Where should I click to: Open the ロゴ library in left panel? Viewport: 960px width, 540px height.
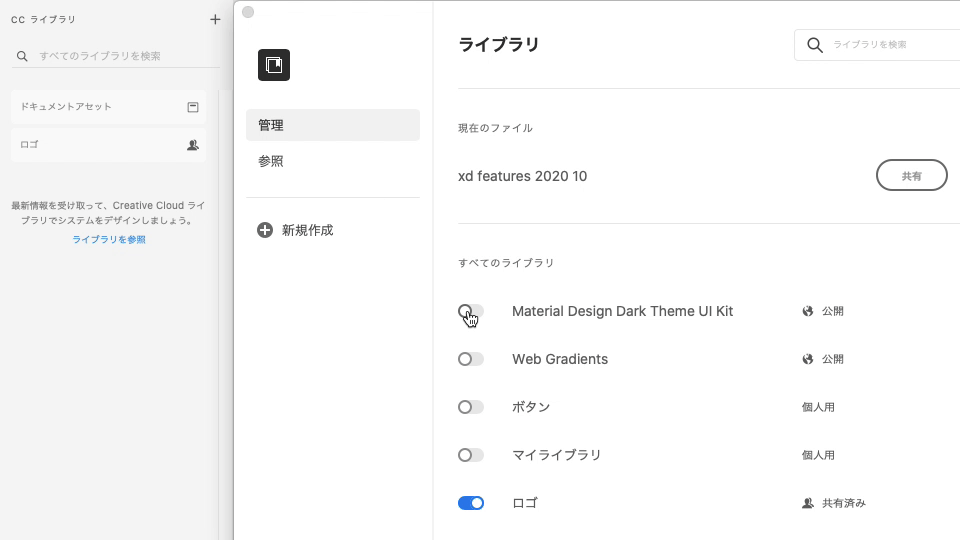[108, 145]
